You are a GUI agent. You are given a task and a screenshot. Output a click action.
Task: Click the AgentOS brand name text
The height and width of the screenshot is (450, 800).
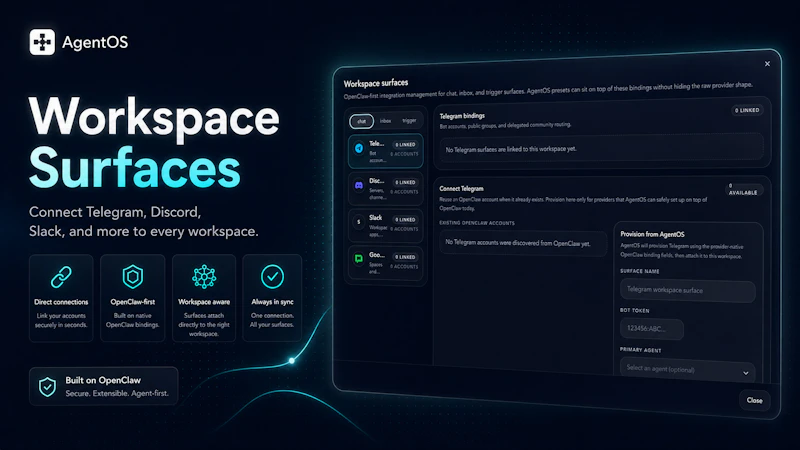(x=95, y=42)
